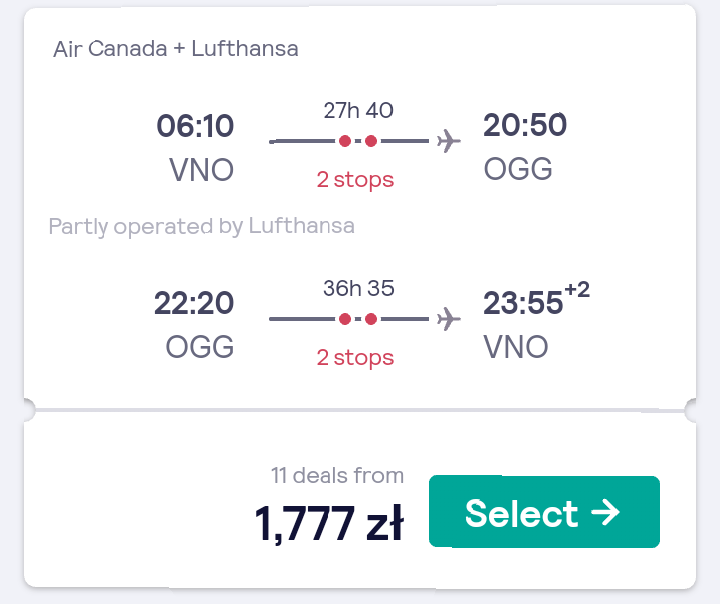
Task: Click first stop dot on return route
Action: [x=345, y=319]
